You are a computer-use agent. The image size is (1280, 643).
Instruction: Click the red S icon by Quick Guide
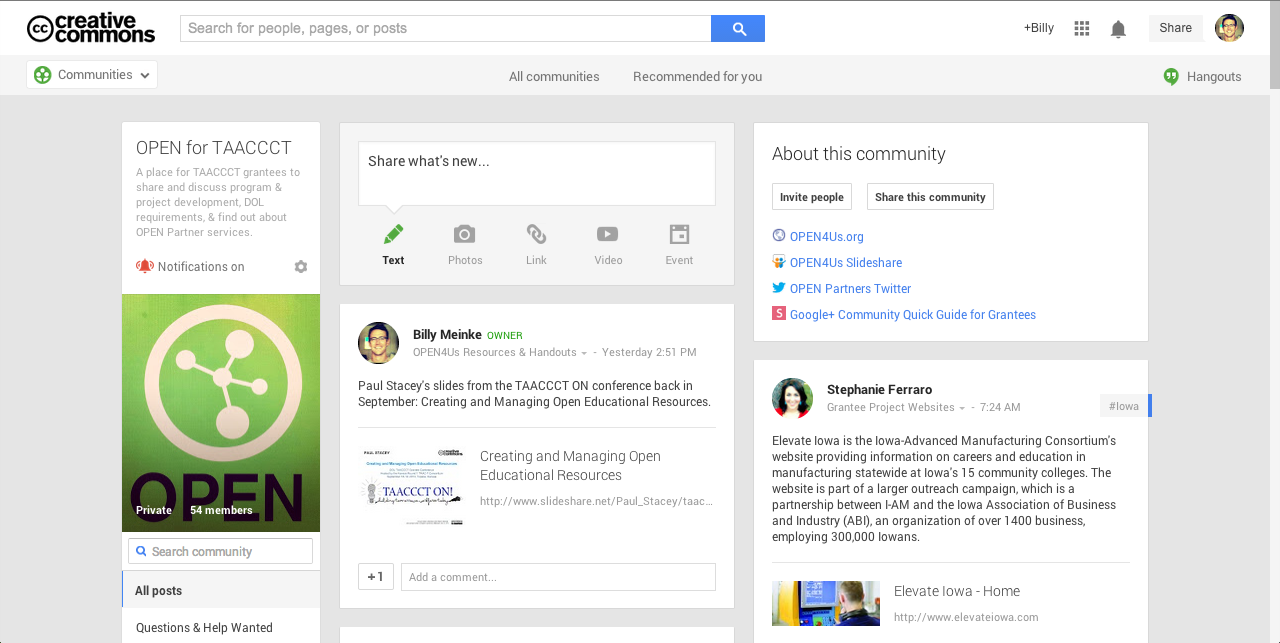tap(779, 313)
